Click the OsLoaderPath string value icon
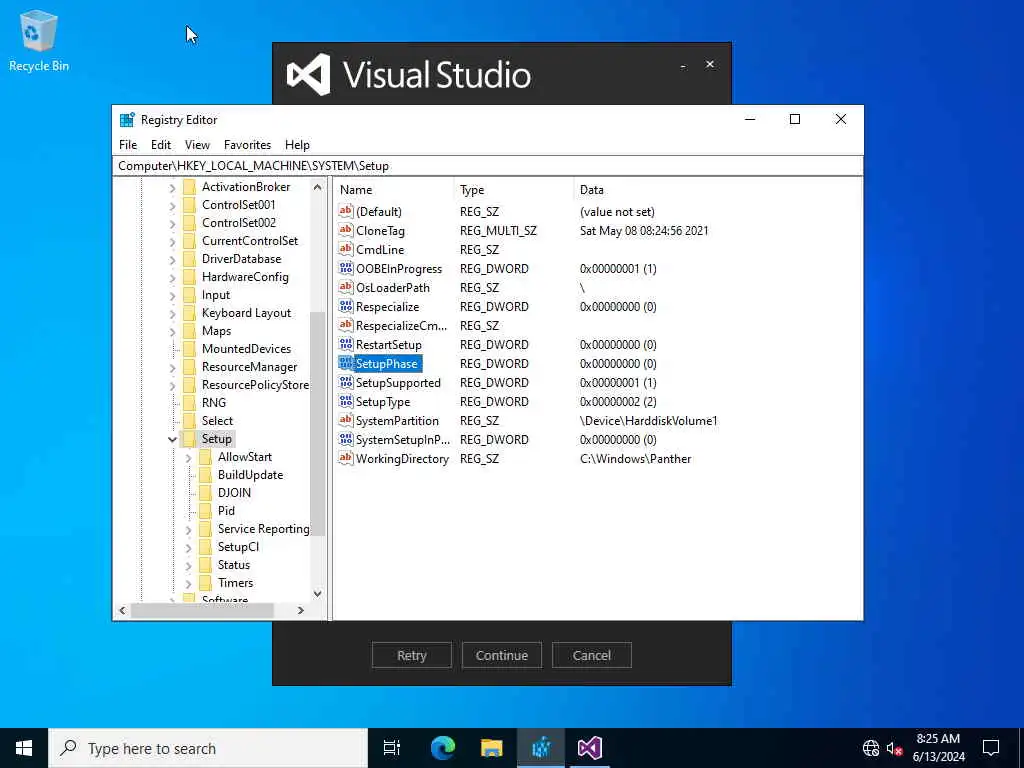Image resolution: width=1024 pixels, height=768 pixels. pos(345,287)
